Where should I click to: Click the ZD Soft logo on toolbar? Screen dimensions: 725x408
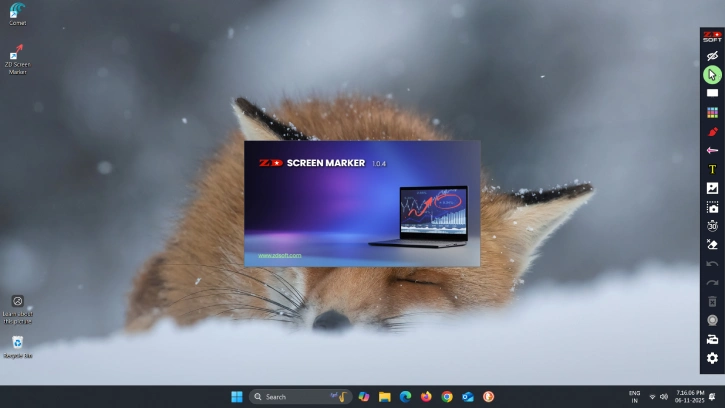pos(712,37)
